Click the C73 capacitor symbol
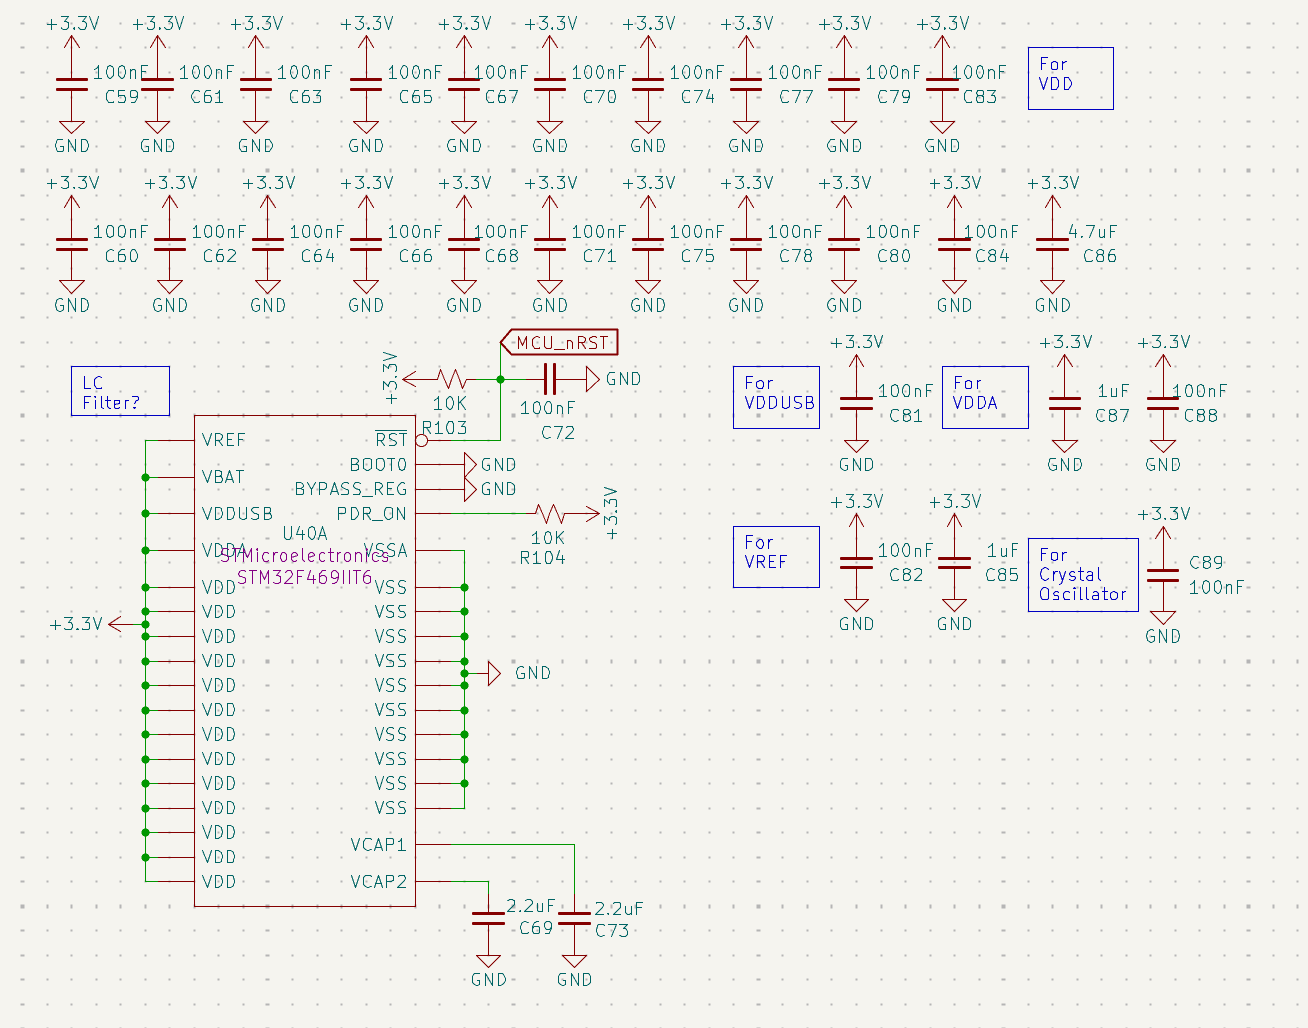The height and width of the screenshot is (1028, 1308). 574,919
